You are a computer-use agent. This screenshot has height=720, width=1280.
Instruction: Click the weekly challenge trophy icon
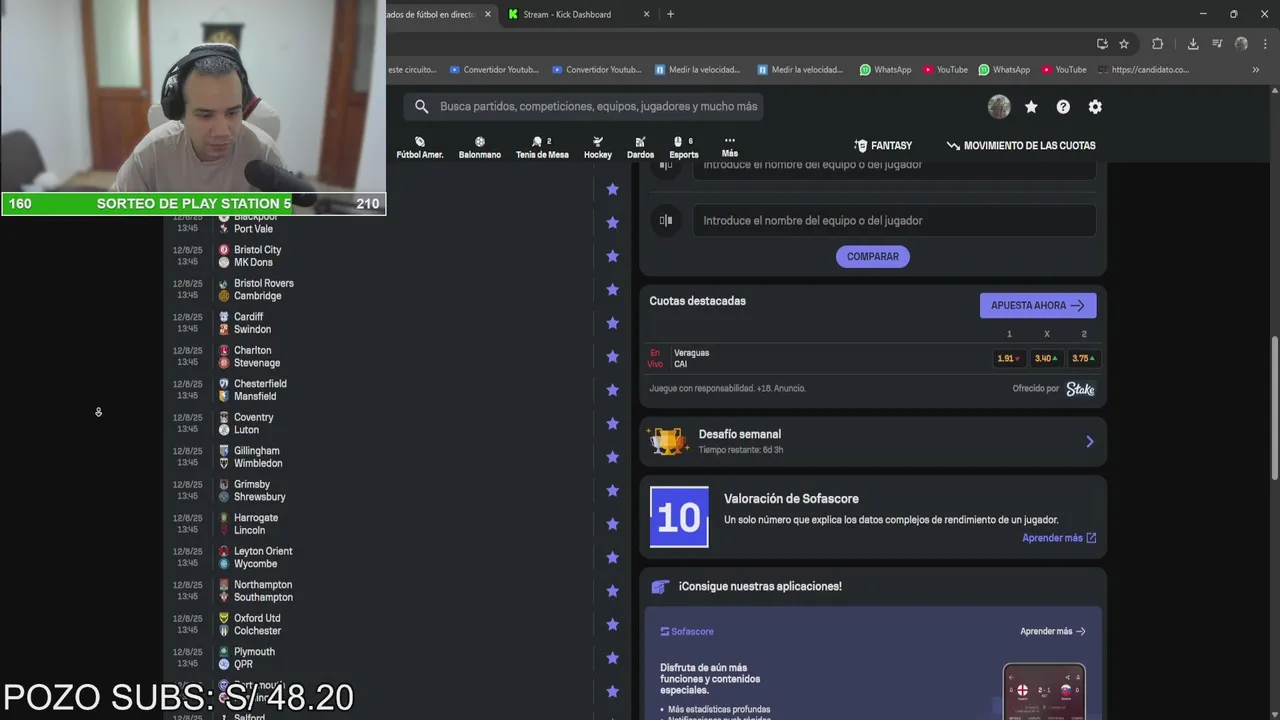coord(667,441)
